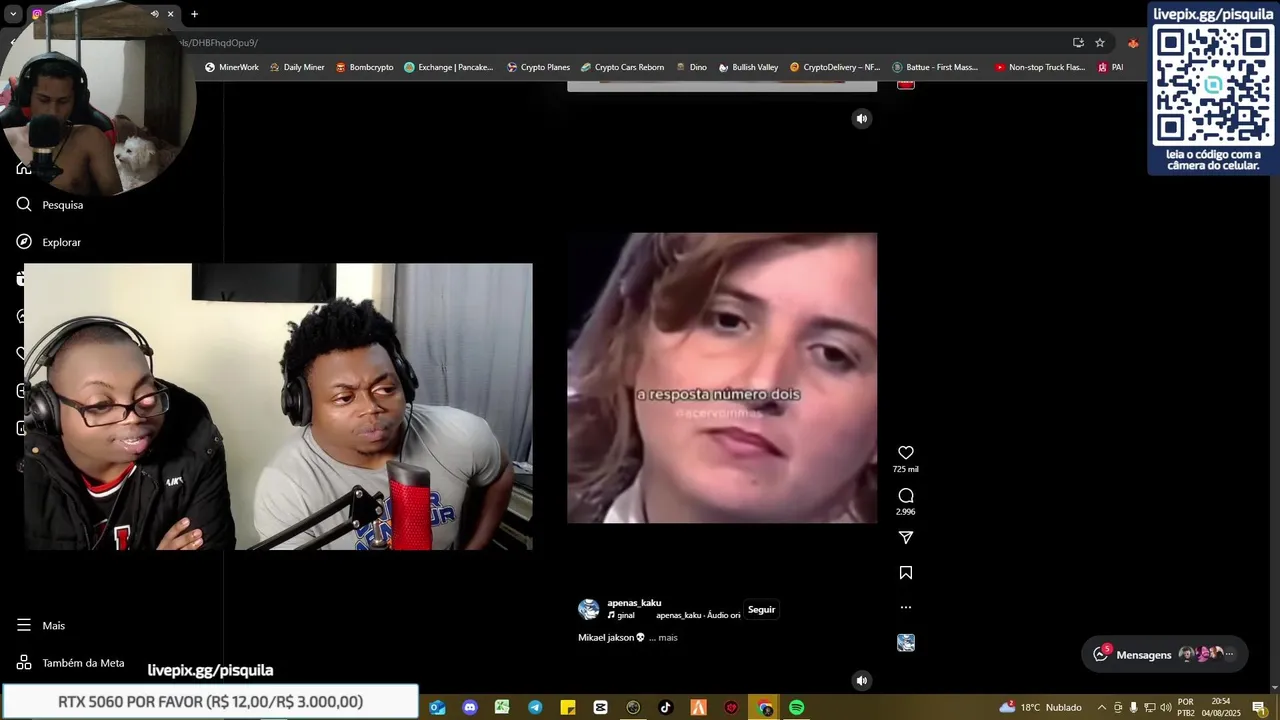Screen dimensions: 1280x720
Task: Open 'Também da Meta' in sidebar
Action: pyautogui.click(x=71, y=663)
